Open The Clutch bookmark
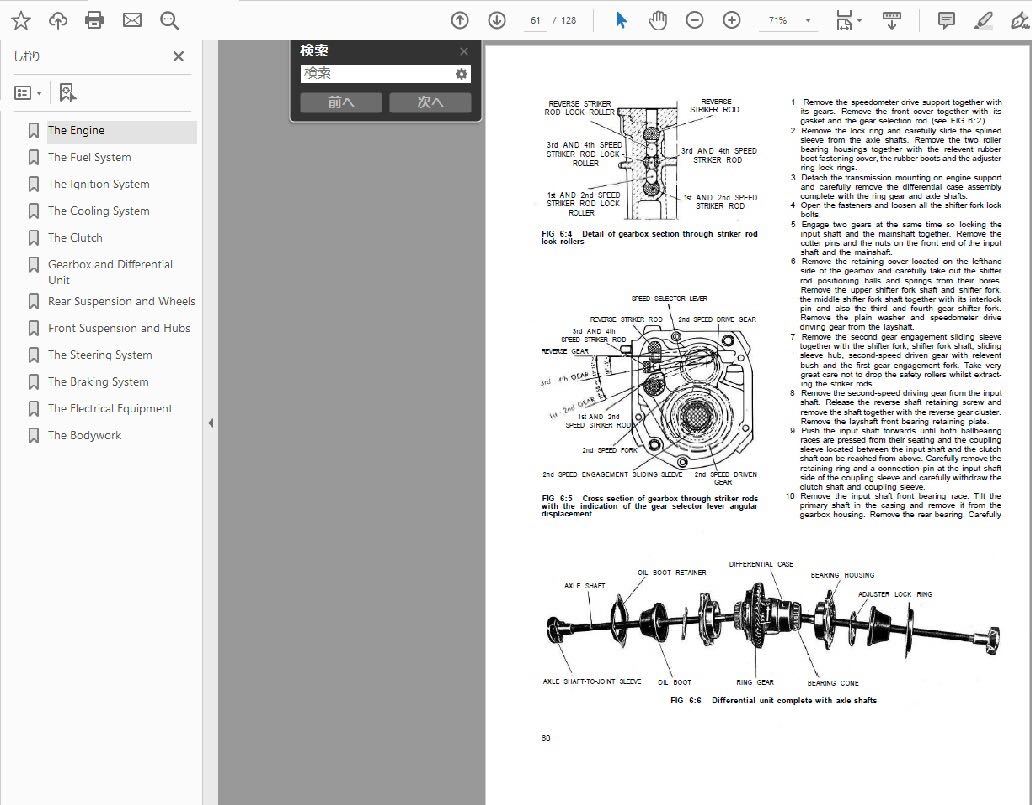The image size is (1032, 805). (75, 238)
